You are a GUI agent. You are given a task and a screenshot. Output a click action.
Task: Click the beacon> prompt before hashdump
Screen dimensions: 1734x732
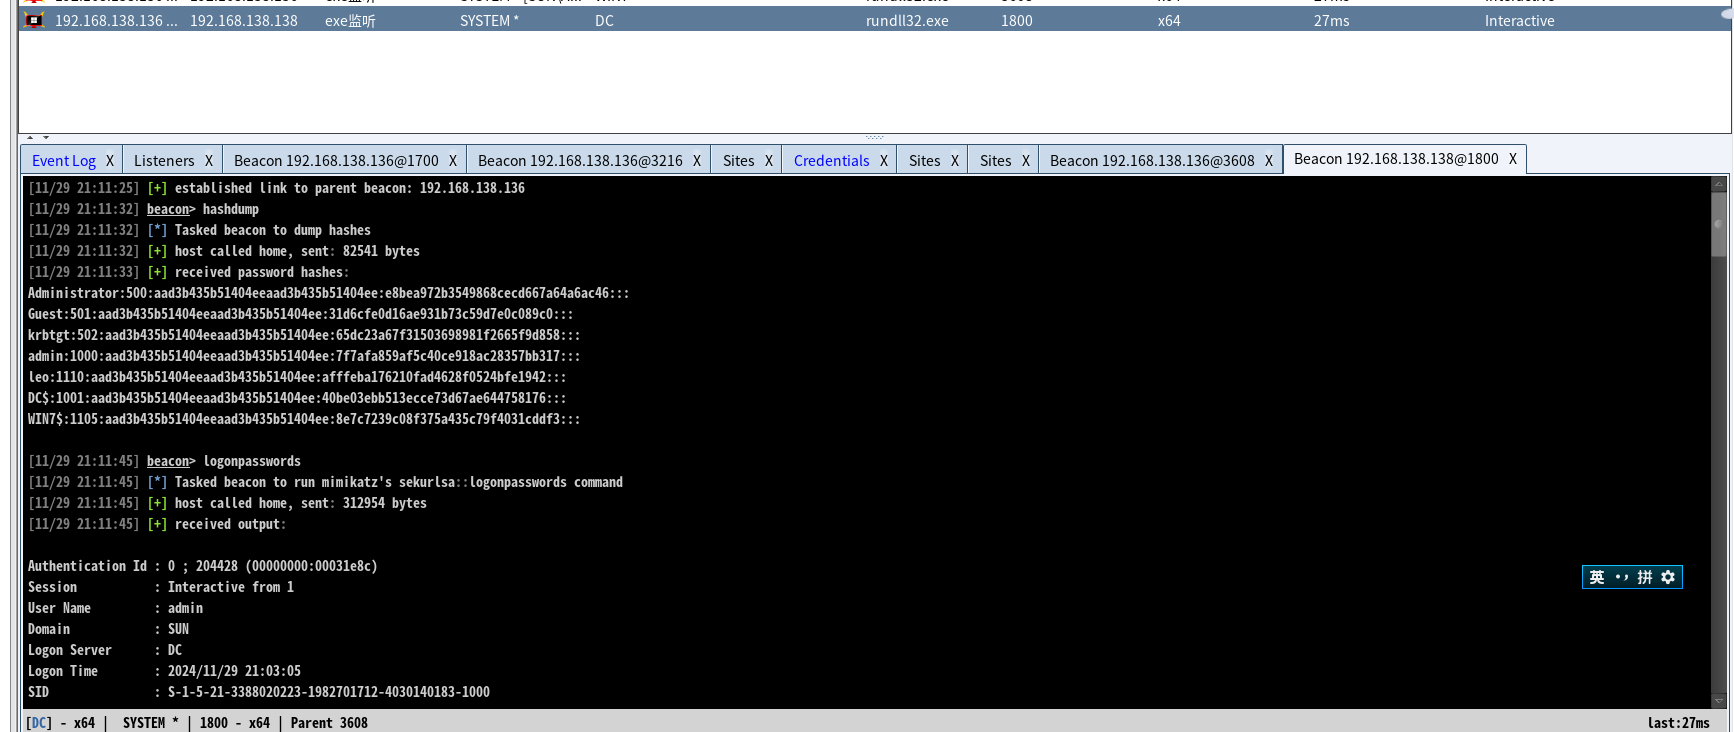(x=171, y=209)
